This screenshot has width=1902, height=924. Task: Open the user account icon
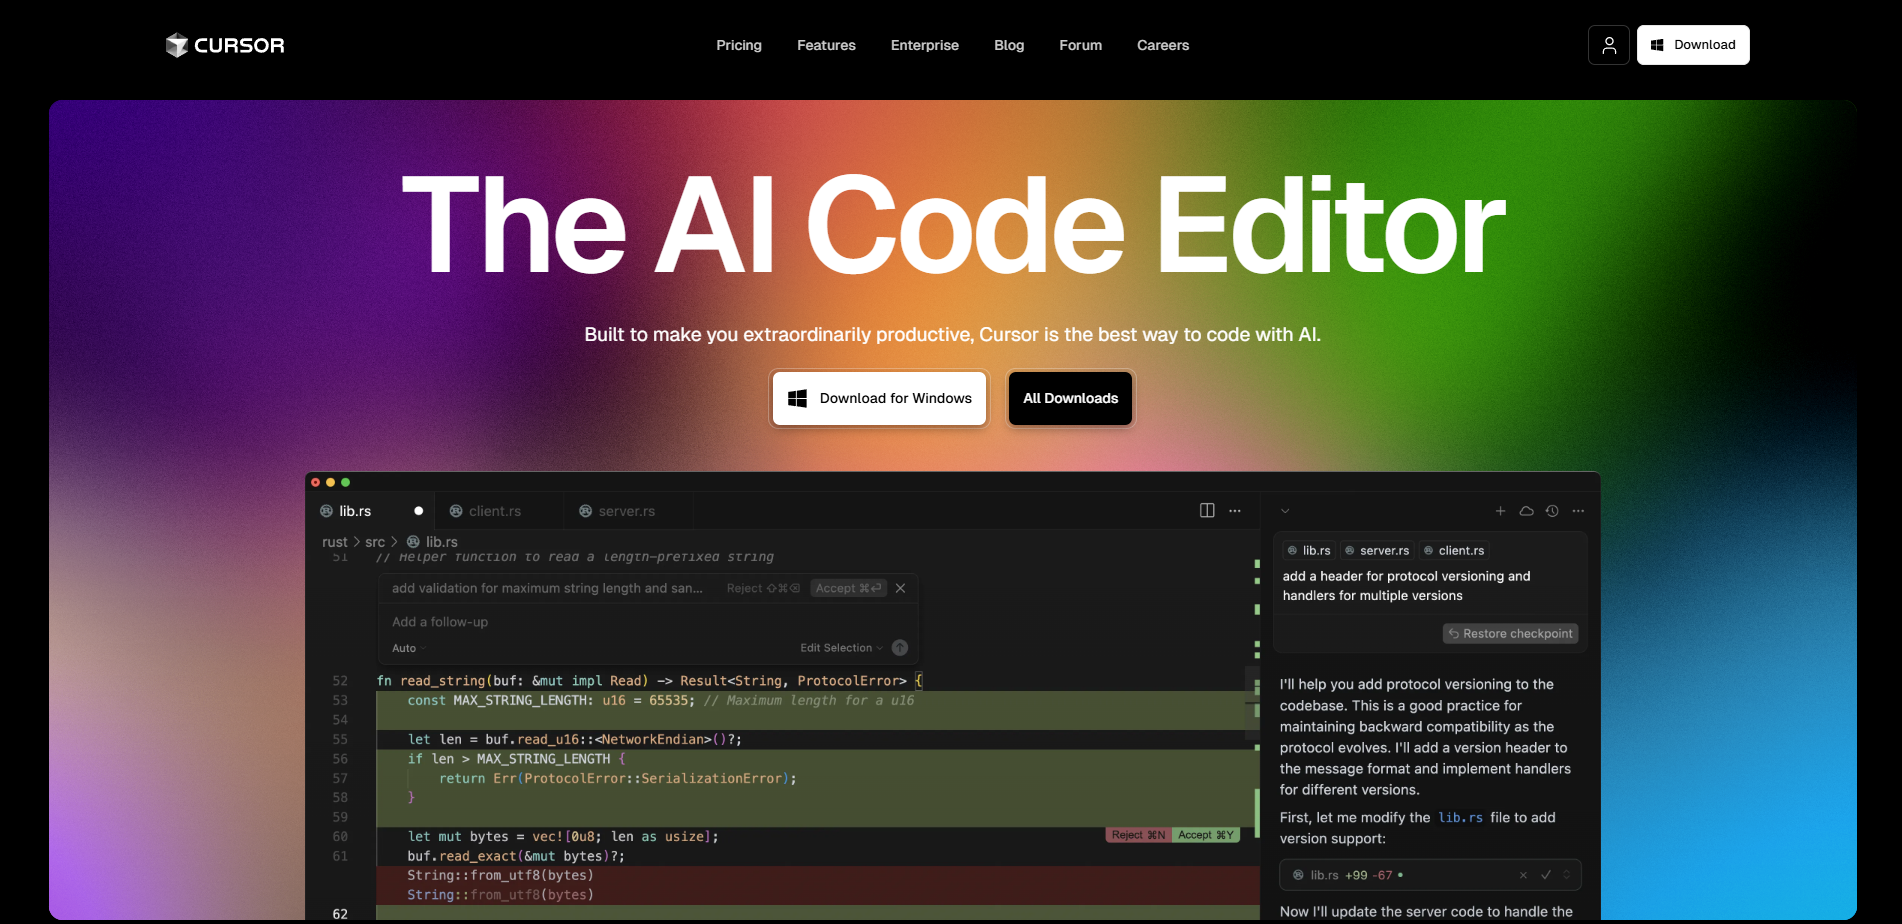(x=1609, y=45)
